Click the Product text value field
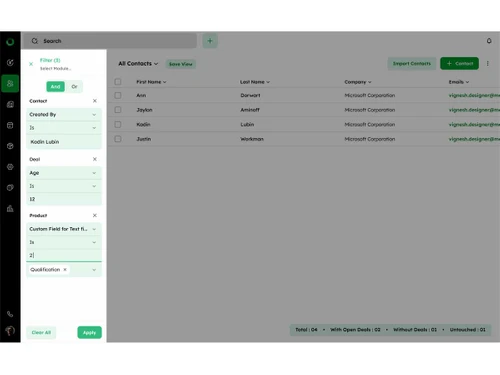The image size is (500, 375). tap(64, 255)
